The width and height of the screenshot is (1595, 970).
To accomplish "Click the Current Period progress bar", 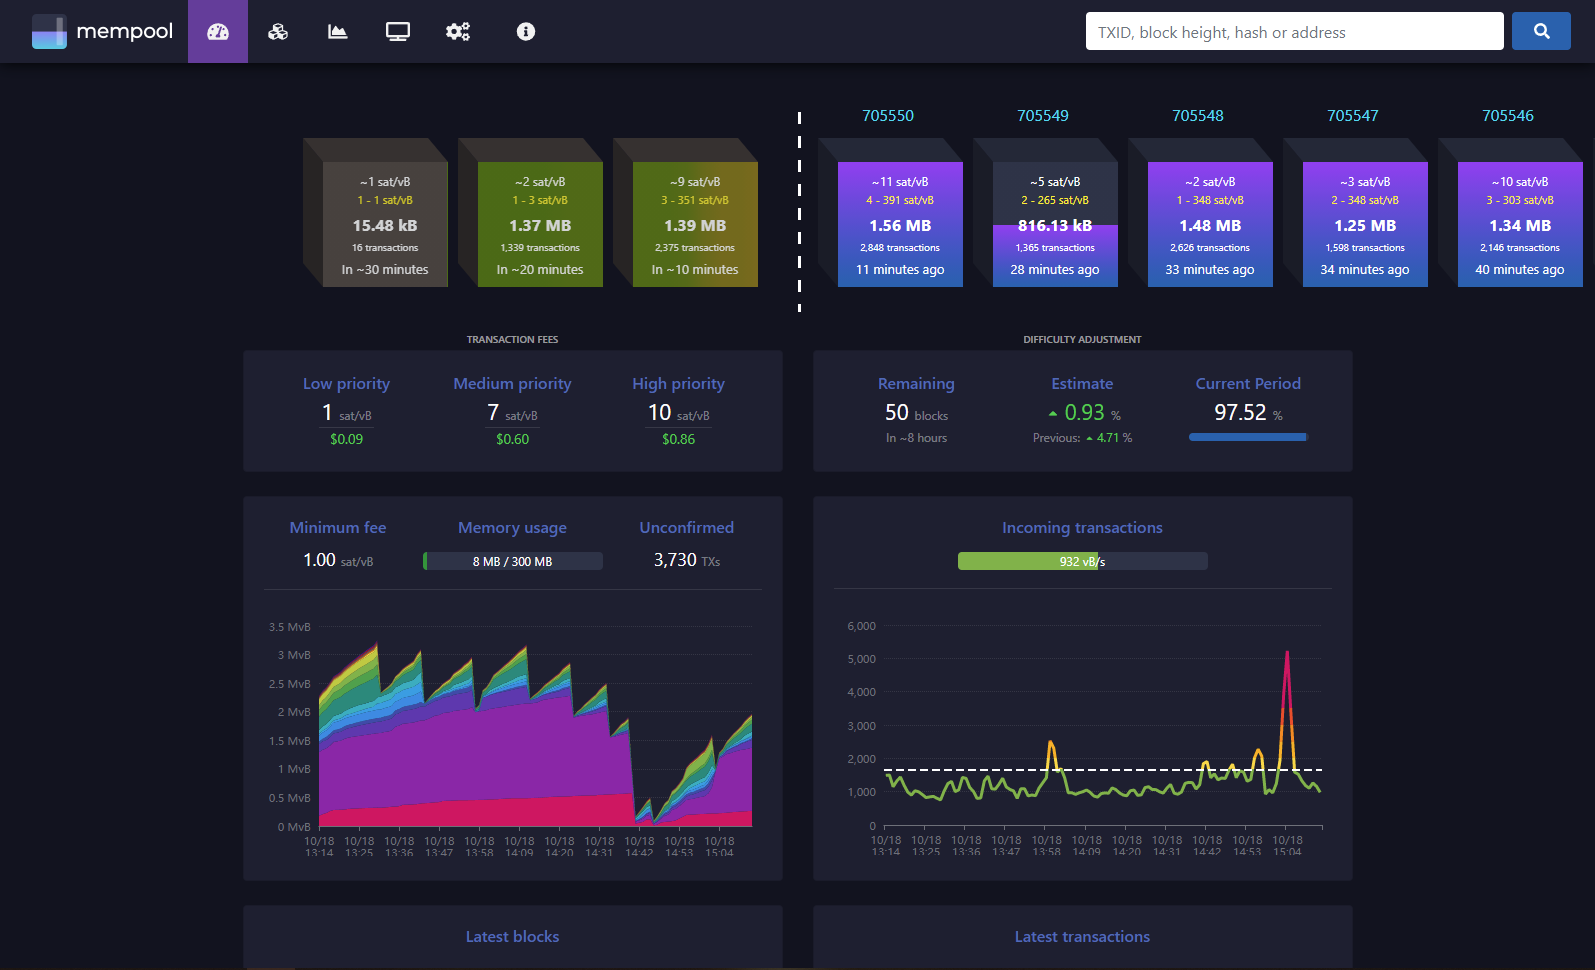I will (x=1248, y=437).
